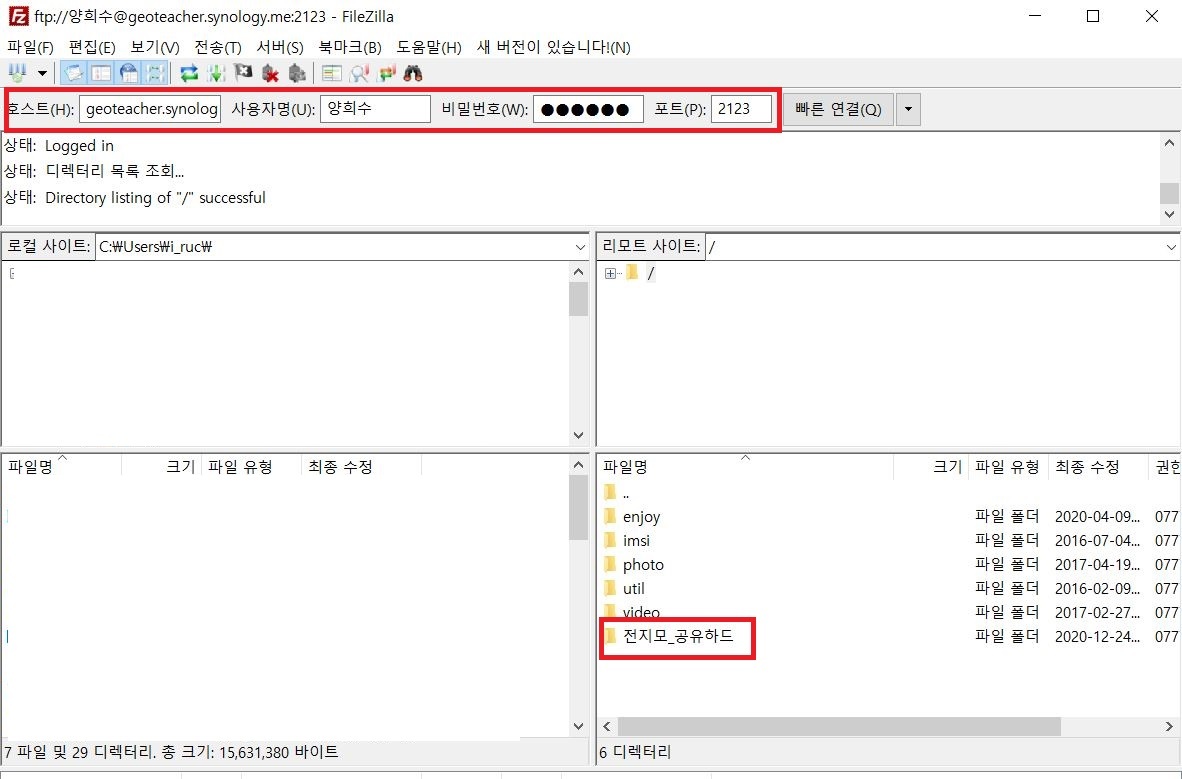Toggle the message log view
The width and height of the screenshot is (1182, 779).
click(73, 73)
